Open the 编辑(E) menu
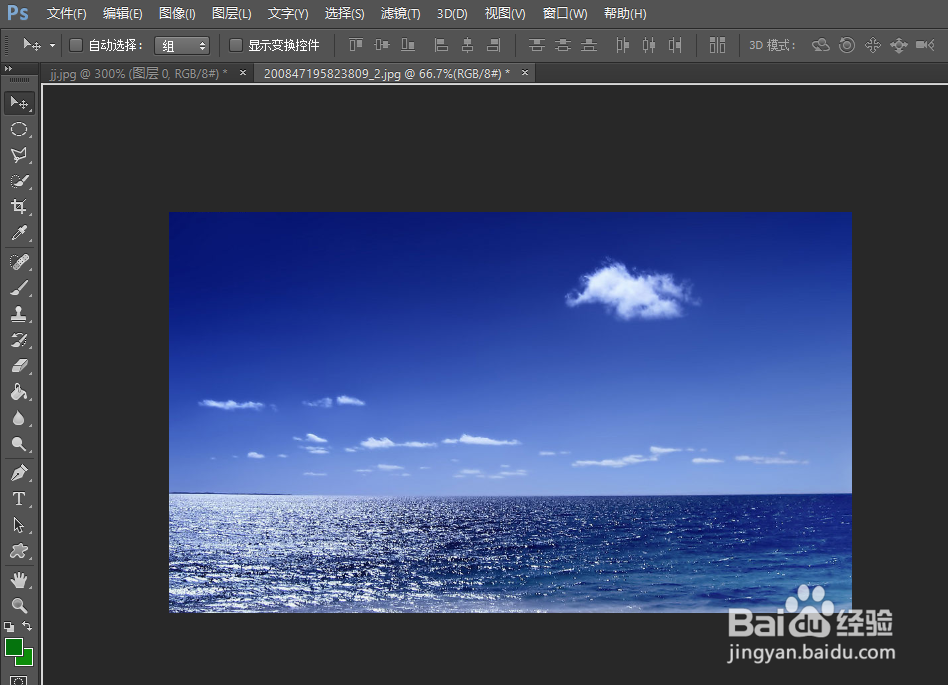The height and width of the screenshot is (685, 948). (123, 13)
